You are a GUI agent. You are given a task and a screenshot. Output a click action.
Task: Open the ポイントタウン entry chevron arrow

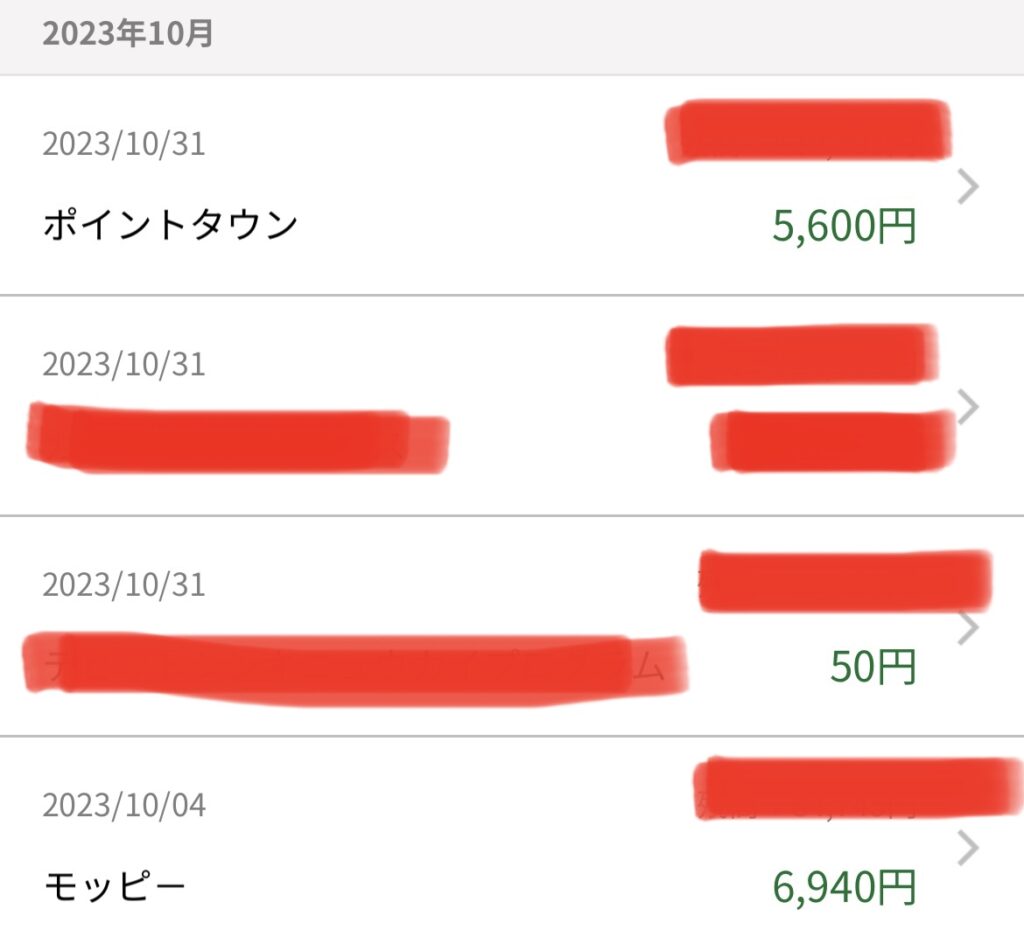966,186
